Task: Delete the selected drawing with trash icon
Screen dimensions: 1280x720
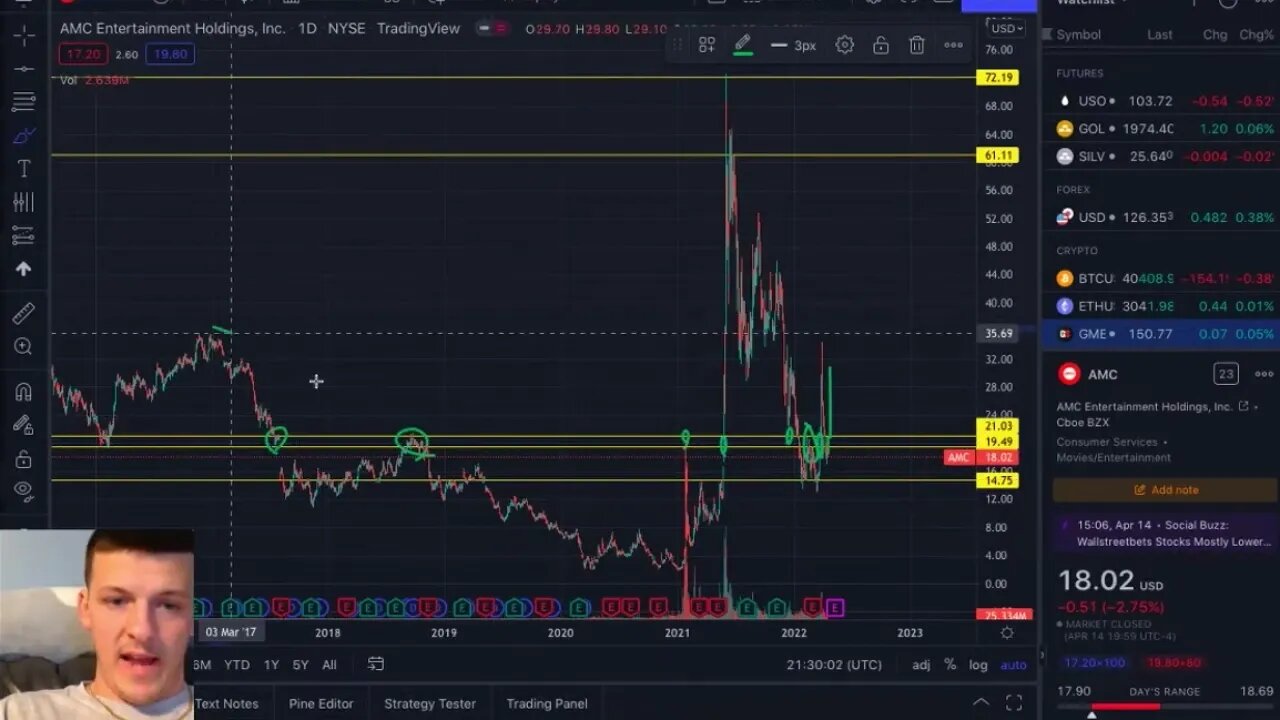Action: click(x=917, y=45)
